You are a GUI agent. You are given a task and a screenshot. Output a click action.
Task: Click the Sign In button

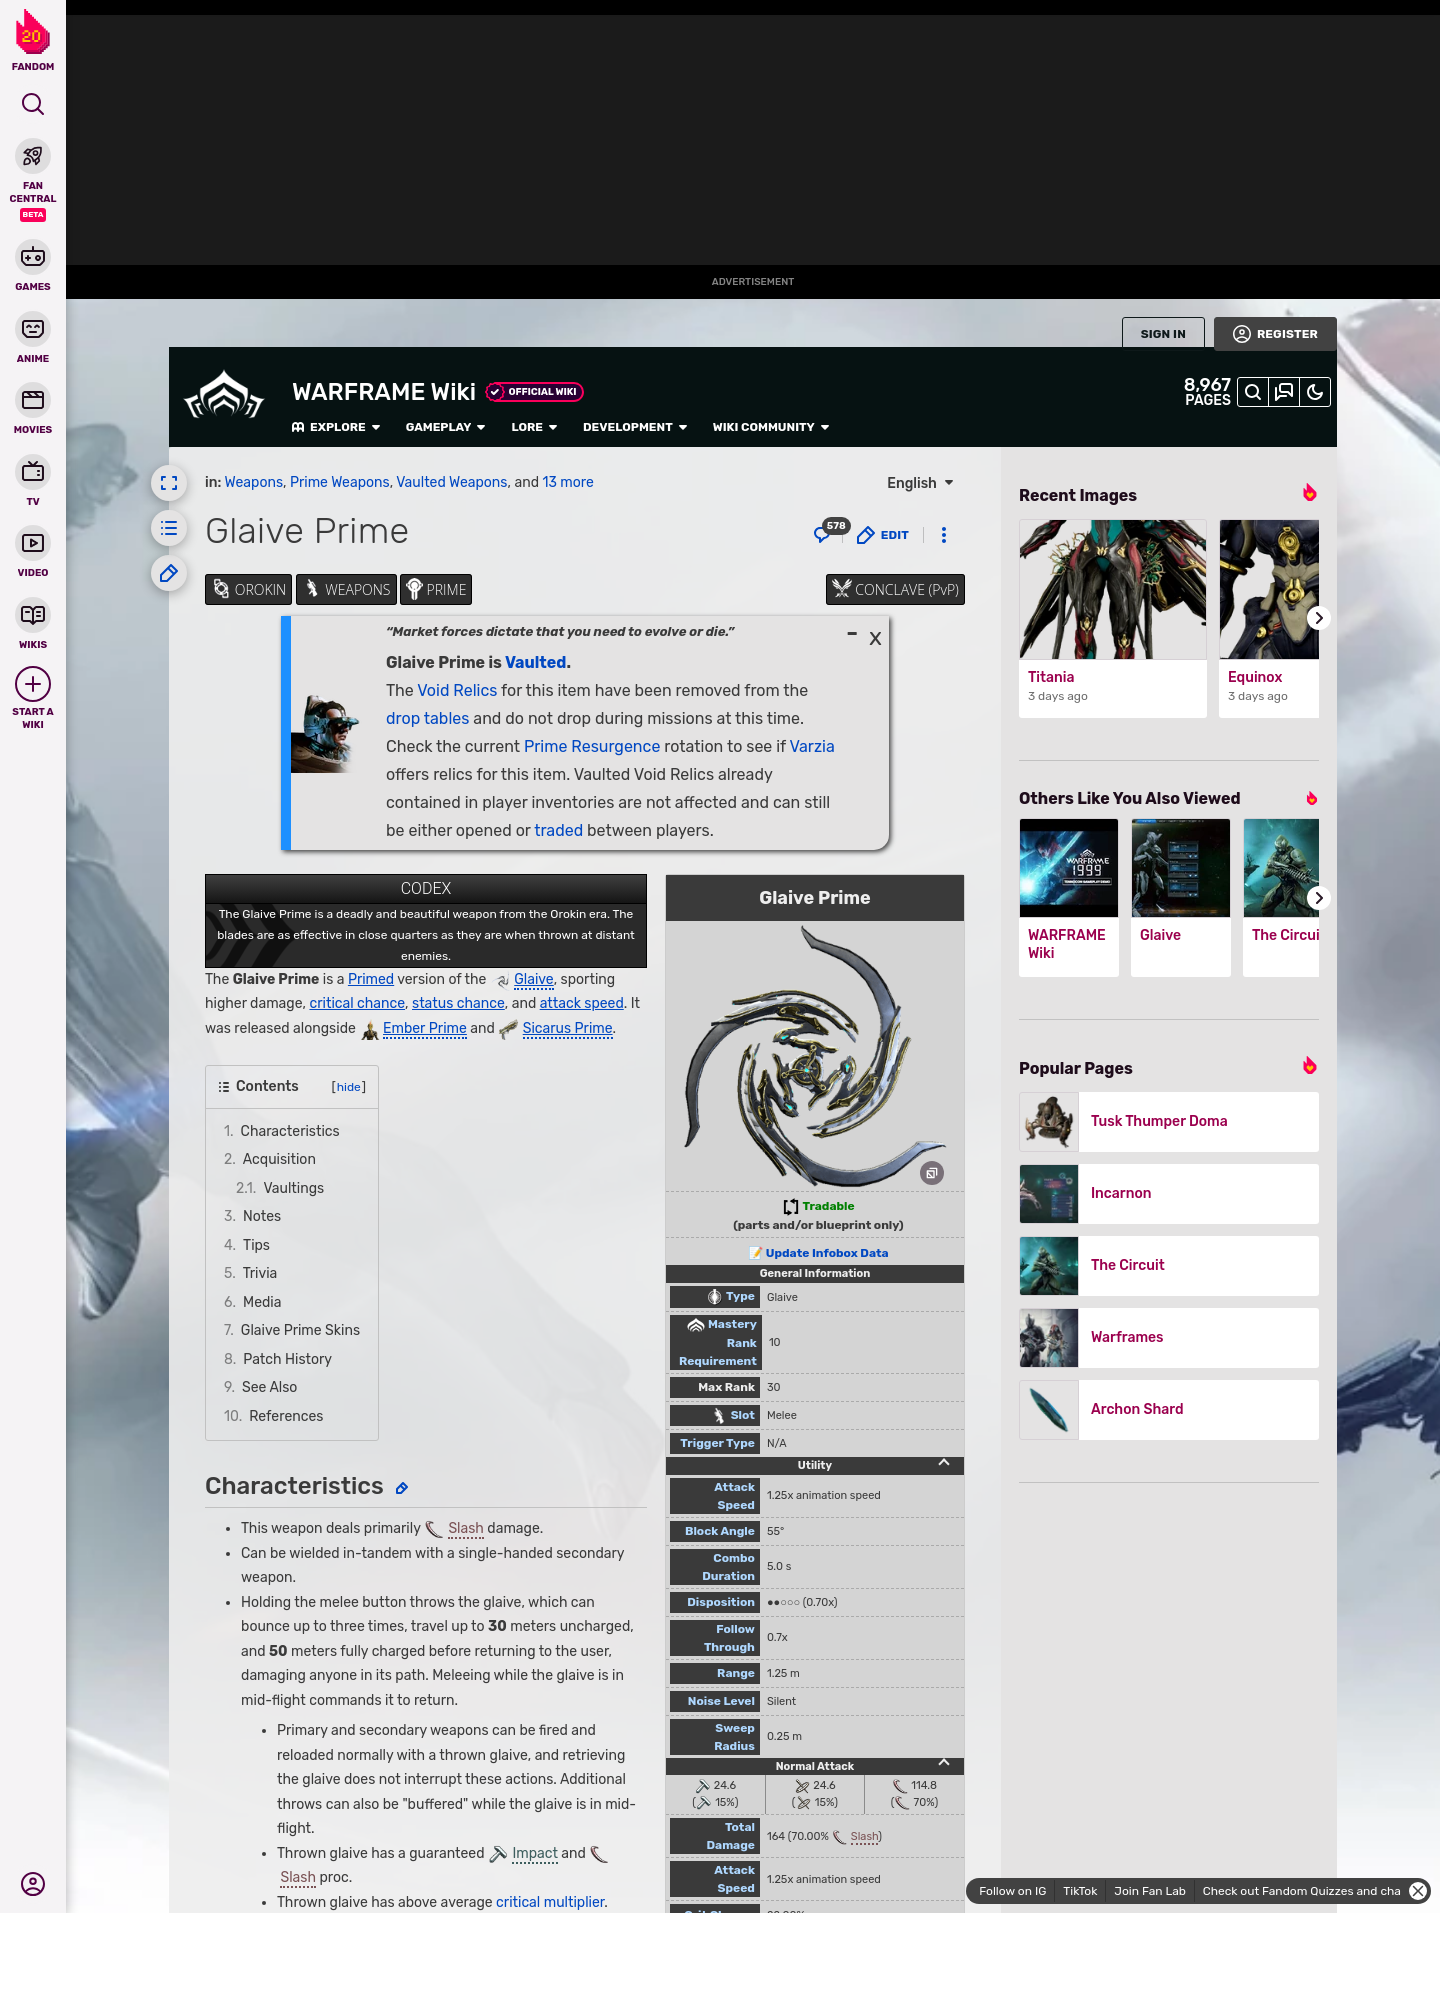(x=1163, y=334)
